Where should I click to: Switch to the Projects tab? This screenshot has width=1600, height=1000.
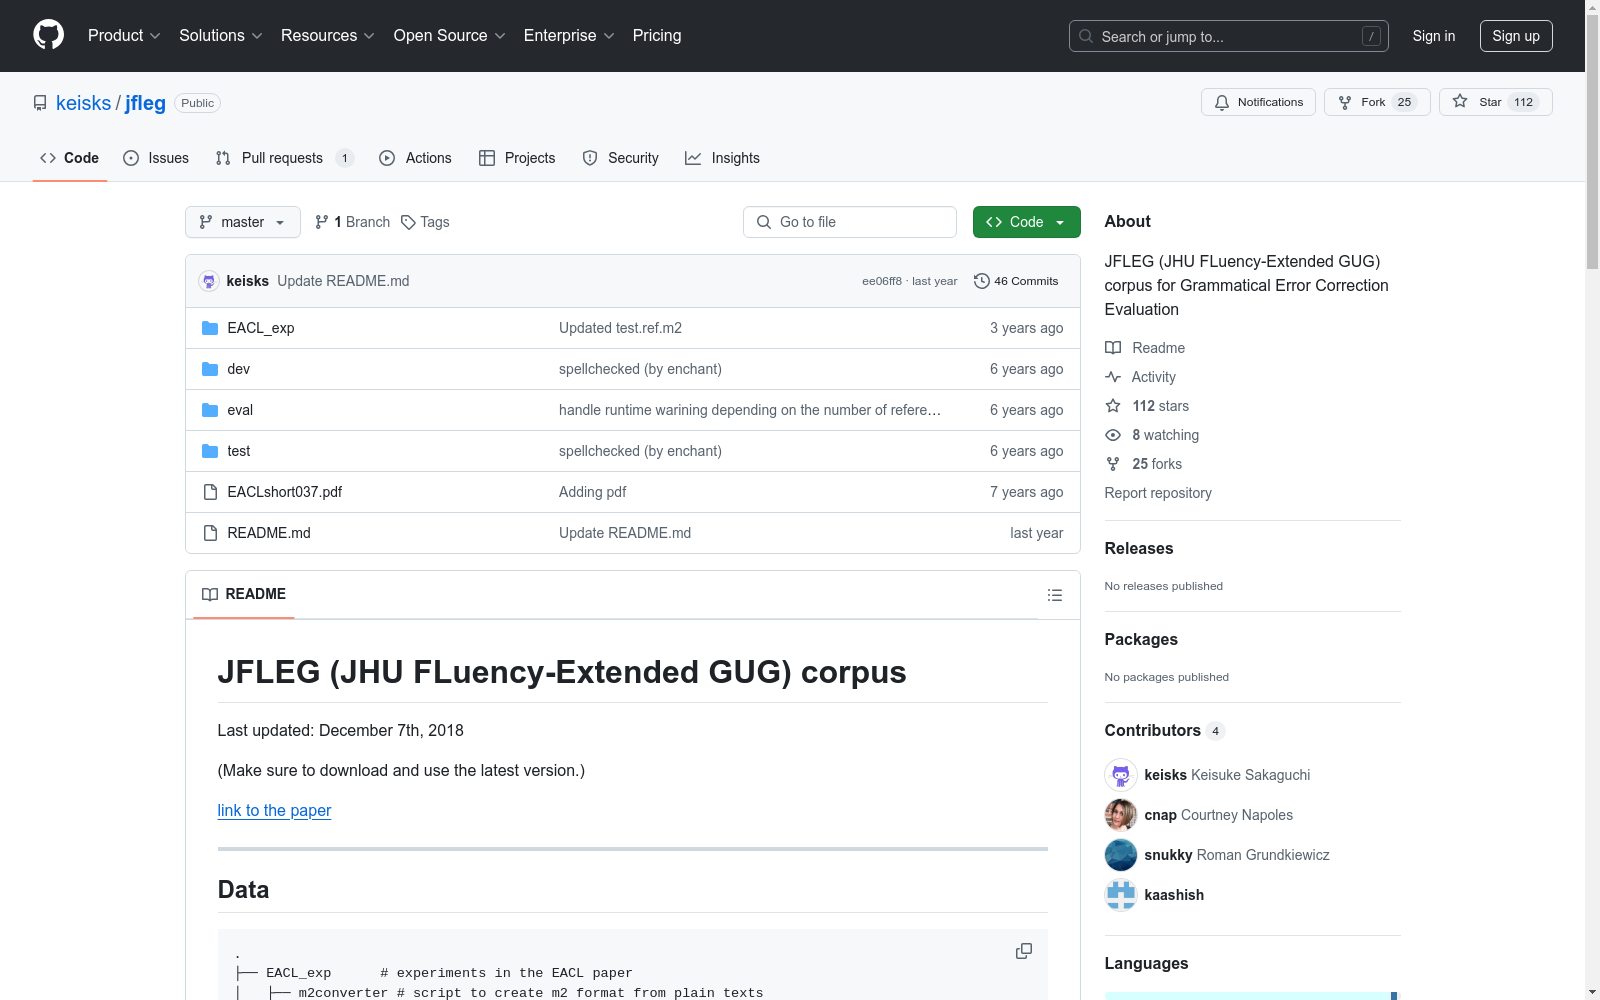coord(517,158)
